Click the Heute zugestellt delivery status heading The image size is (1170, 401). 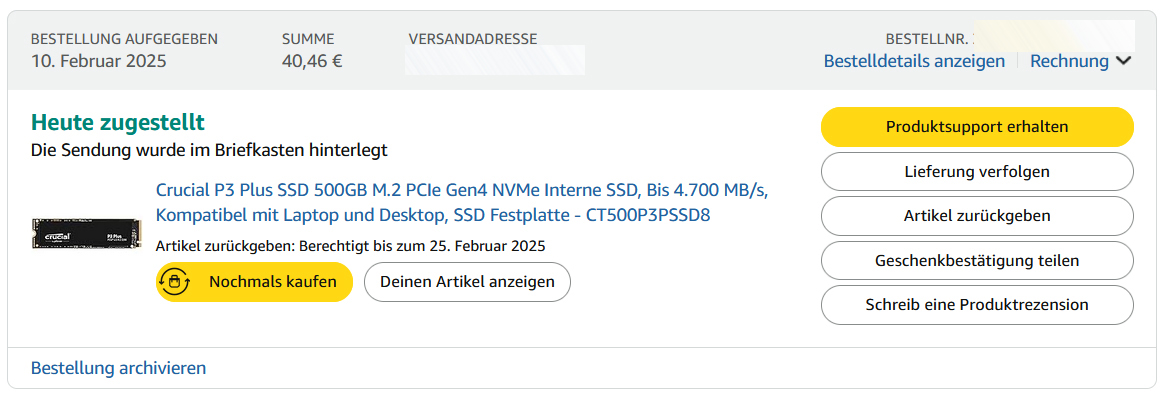(118, 122)
